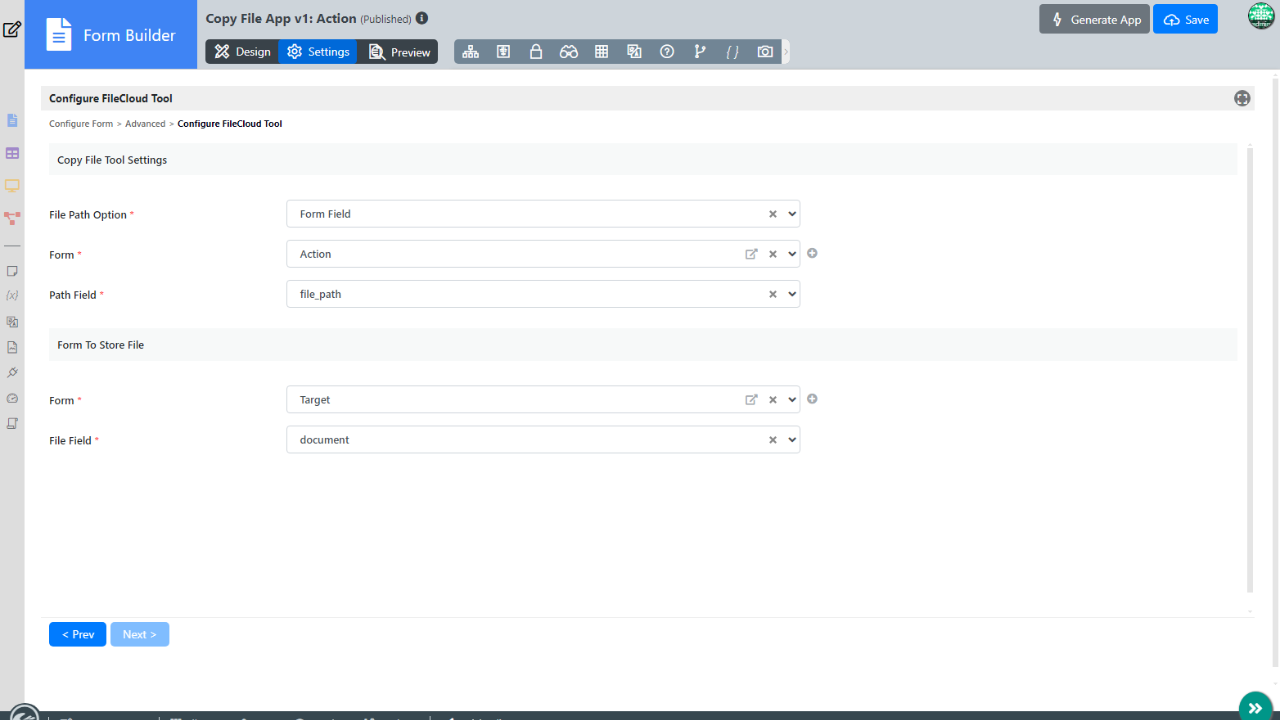The width and height of the screenshot is (1280, 720).
Task: Go back with the Prev button
Action: (77, 634)
